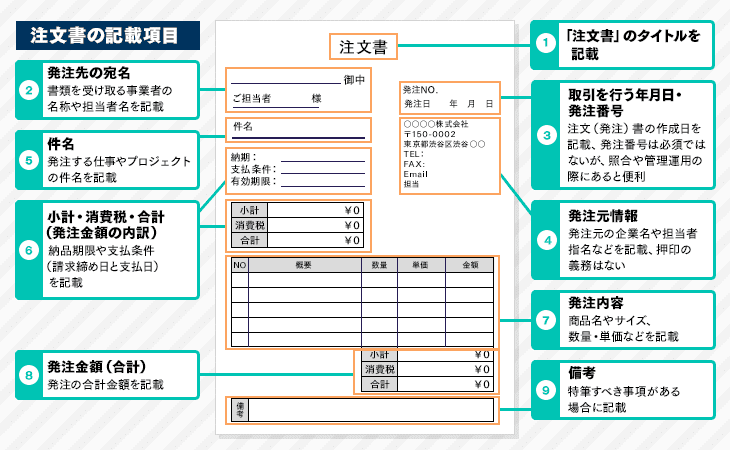
Task: Click the 発注先の宛名 callout heading
Action: (89, 72)
